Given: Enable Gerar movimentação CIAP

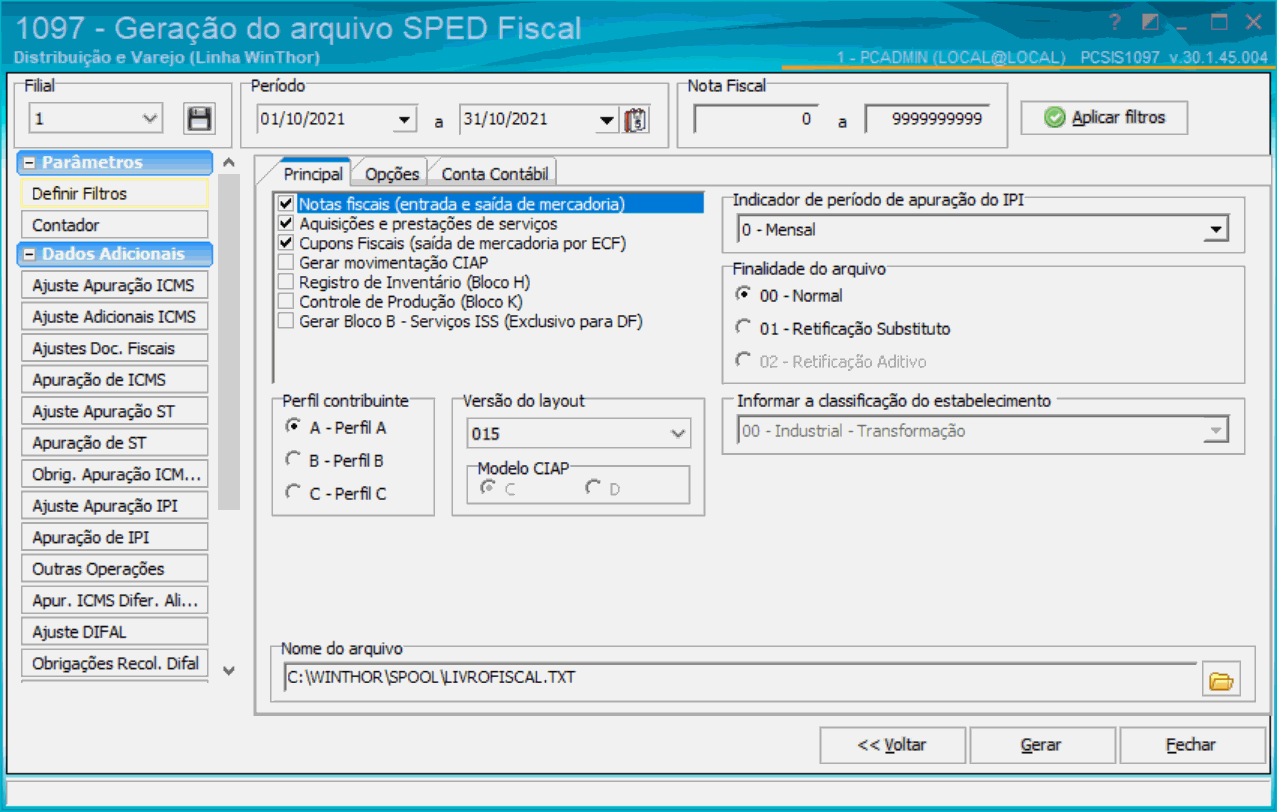Looking at the screenshot, I should coord(286,262).
